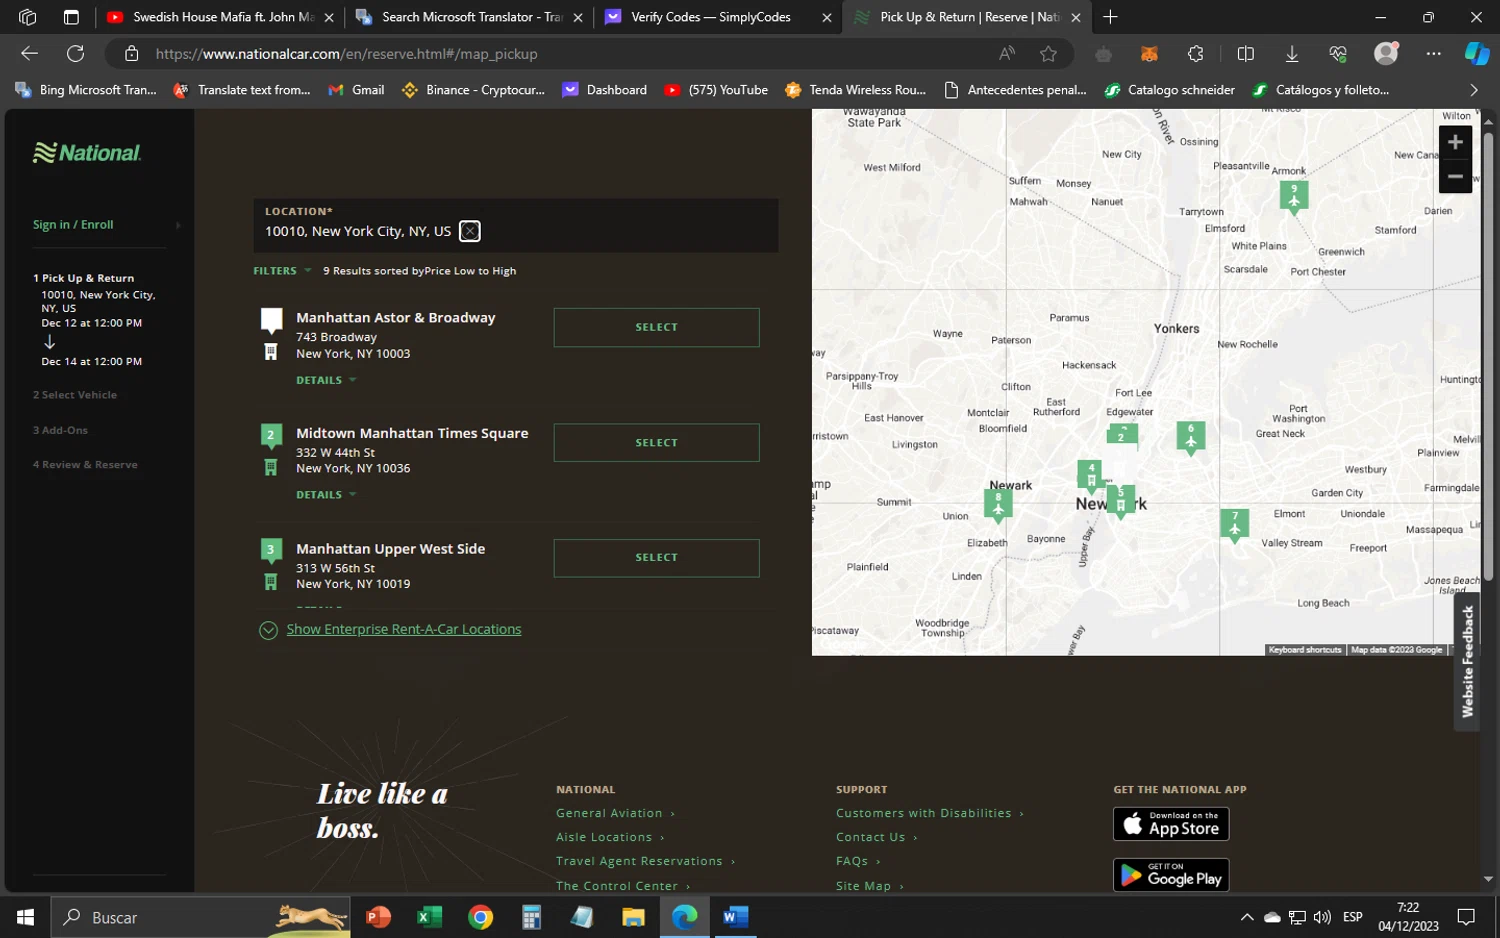Open Website Feedback side tab
Screen dimensions: 1500x938
pos(1467,662)
